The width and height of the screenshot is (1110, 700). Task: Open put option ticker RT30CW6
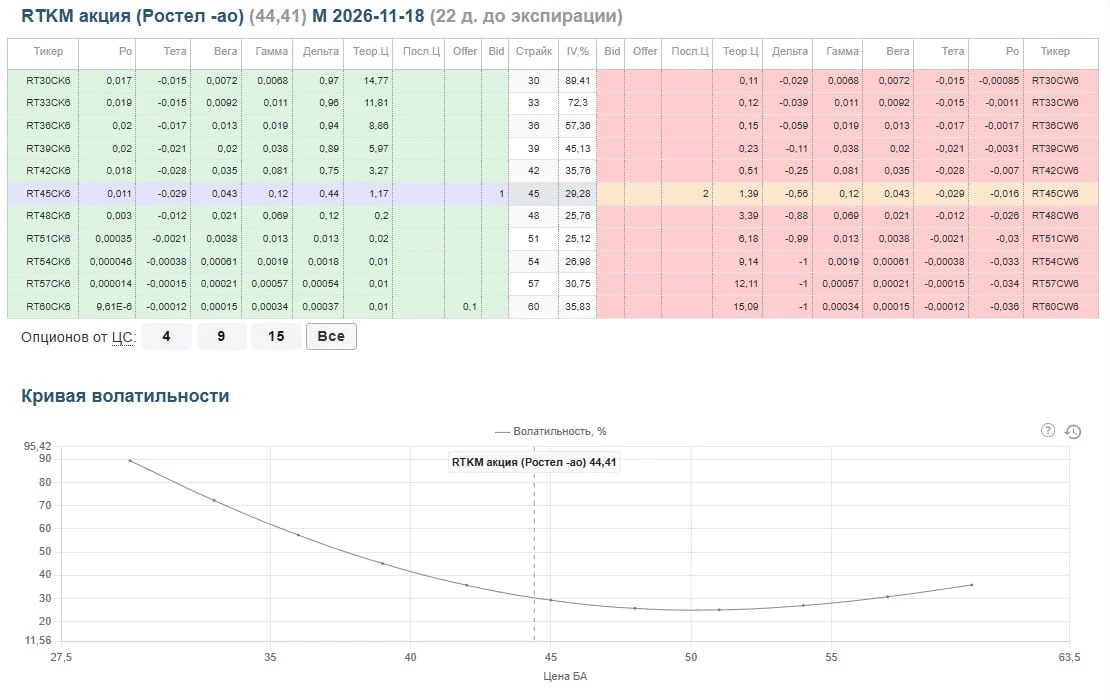pyautogui.click(x=1055, y=81)
